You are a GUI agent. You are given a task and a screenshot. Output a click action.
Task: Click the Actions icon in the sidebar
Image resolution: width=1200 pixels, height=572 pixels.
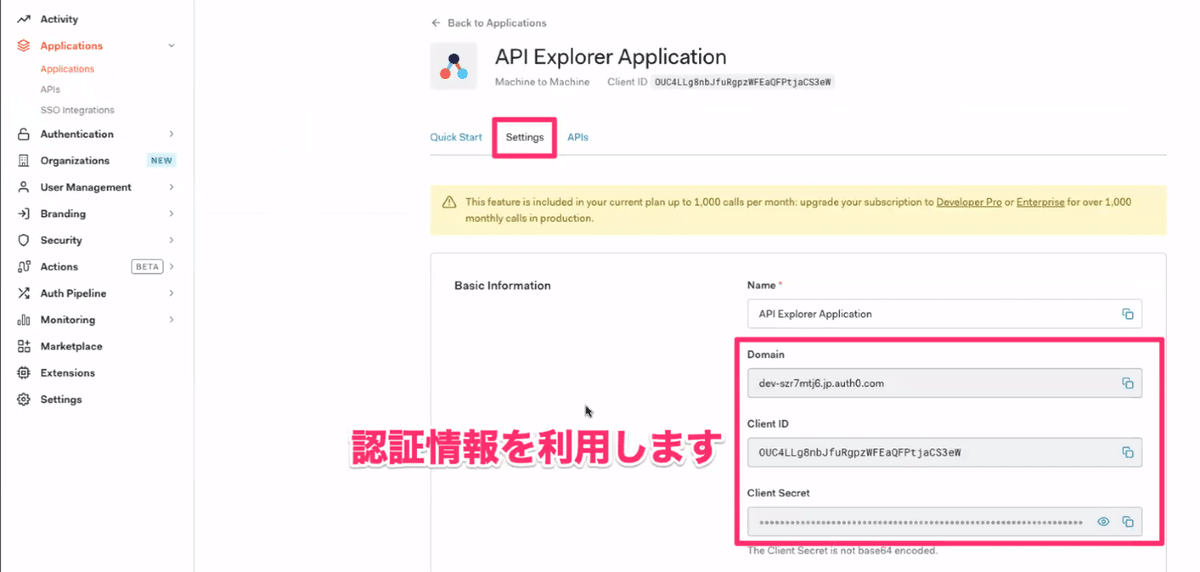click(x=23, y=267)
